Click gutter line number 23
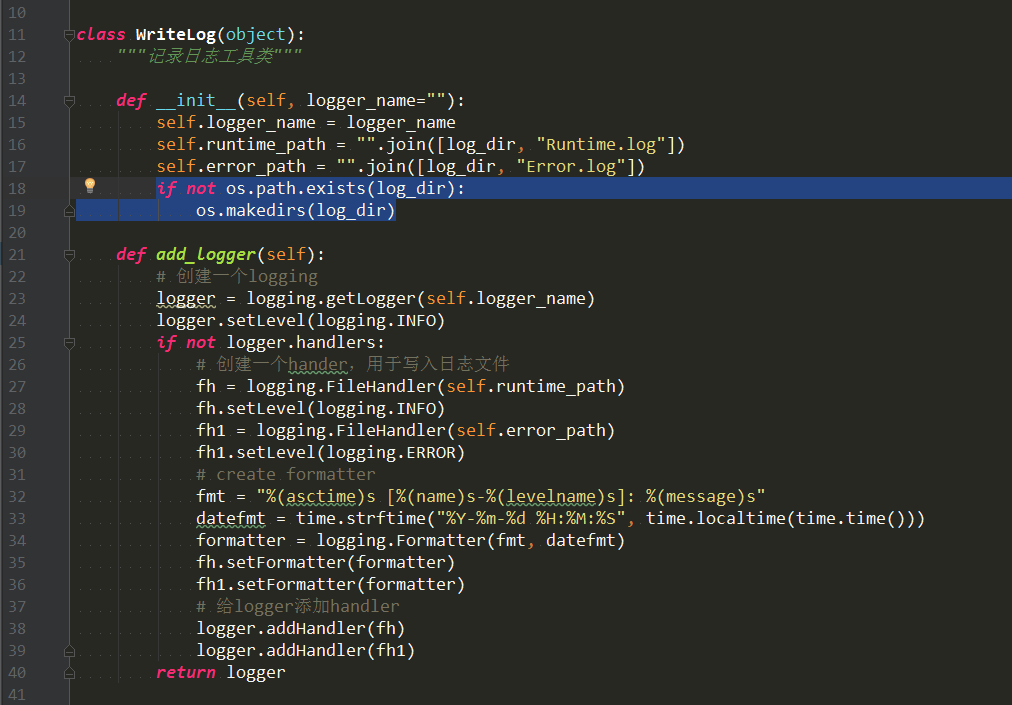 point(17,299)
